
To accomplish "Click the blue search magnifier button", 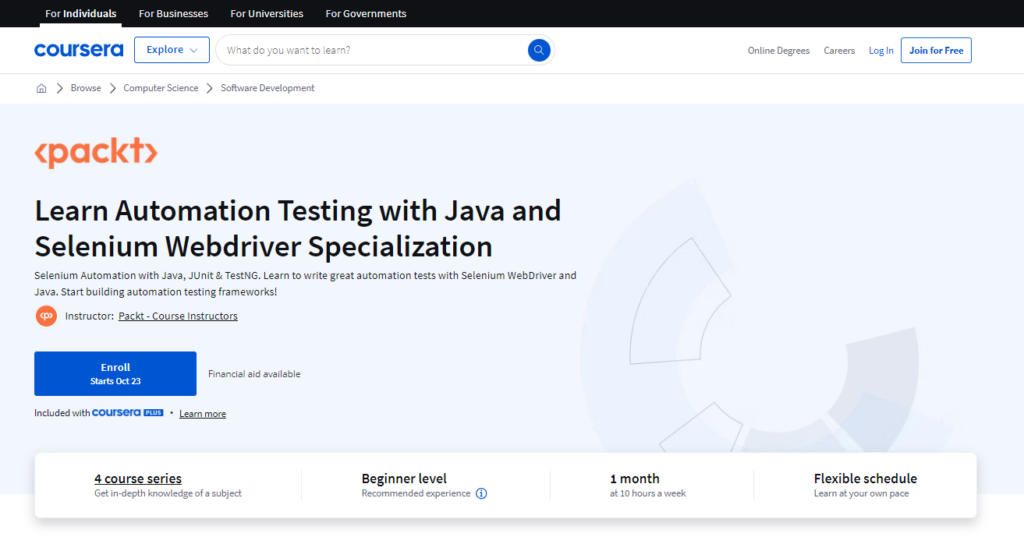I will [x=539, y=50].
